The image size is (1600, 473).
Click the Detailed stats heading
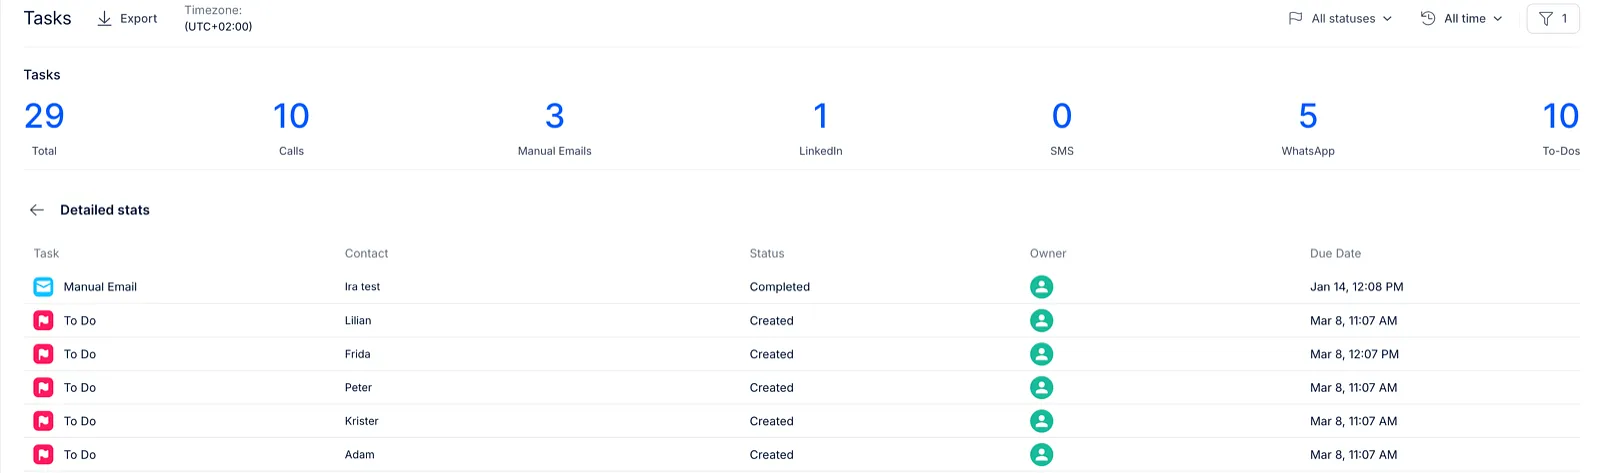coord(105,210)
